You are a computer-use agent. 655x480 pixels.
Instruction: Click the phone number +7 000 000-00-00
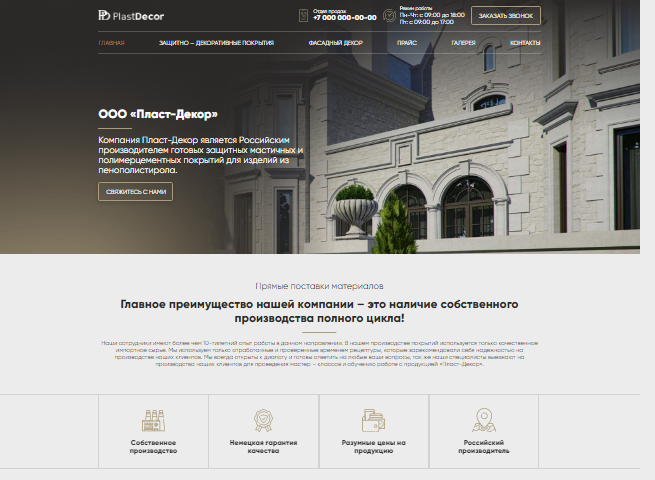click(345, 18)
